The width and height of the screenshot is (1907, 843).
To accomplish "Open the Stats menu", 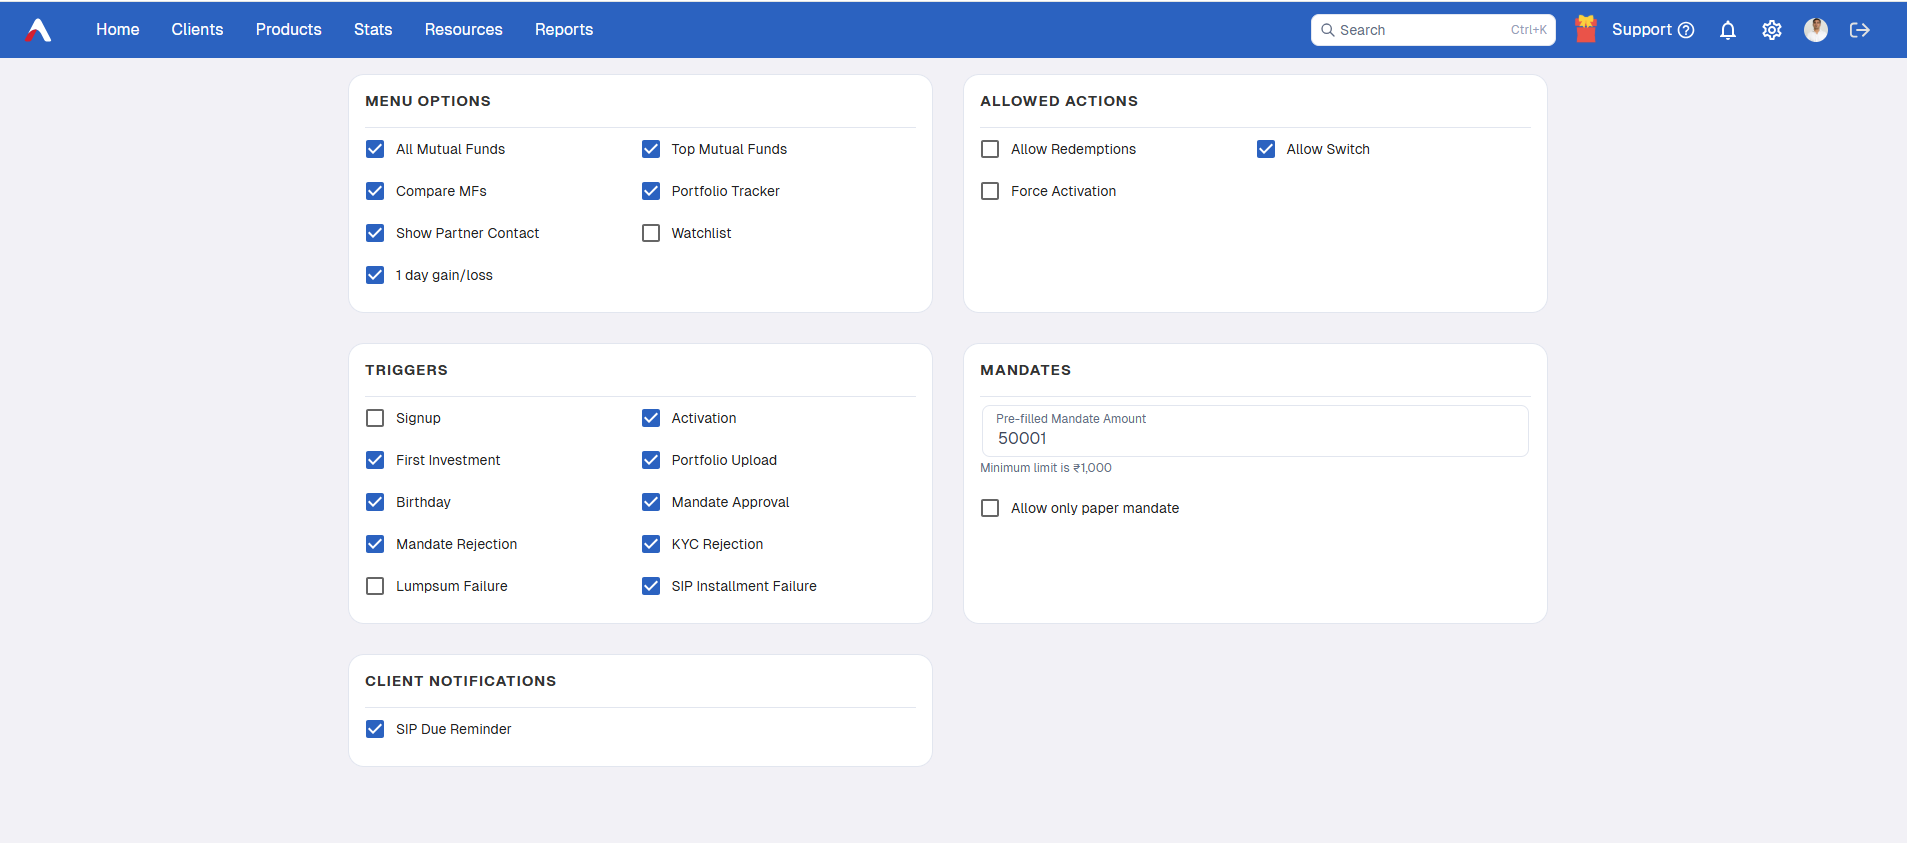I will coord(373,30).
